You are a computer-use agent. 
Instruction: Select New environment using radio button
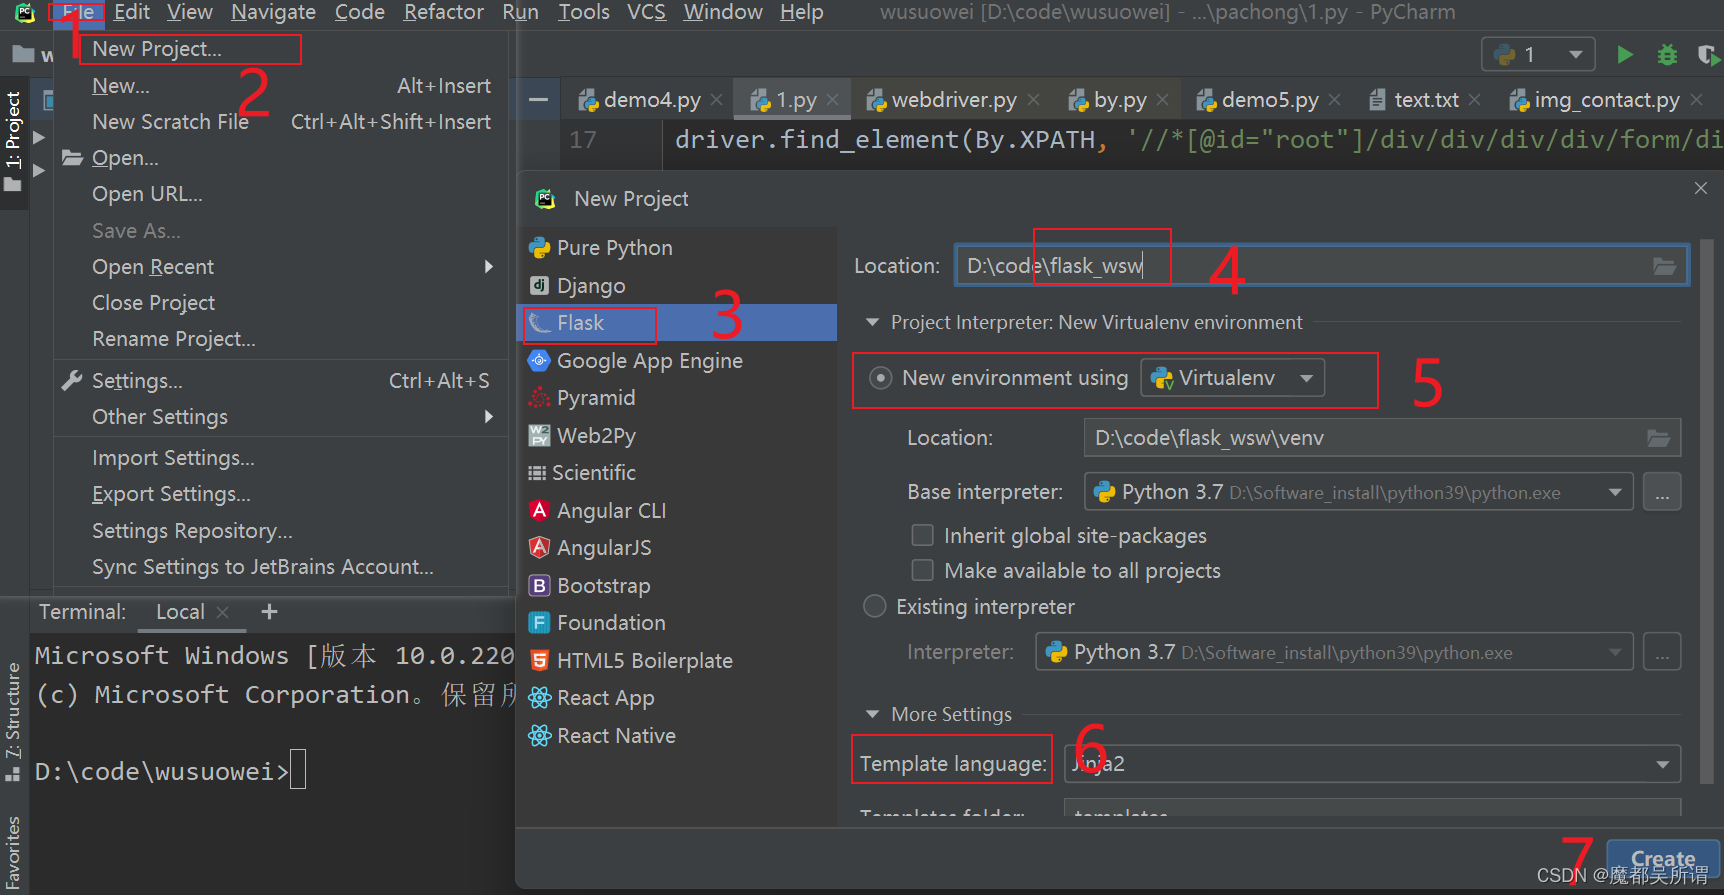(880, 378)
